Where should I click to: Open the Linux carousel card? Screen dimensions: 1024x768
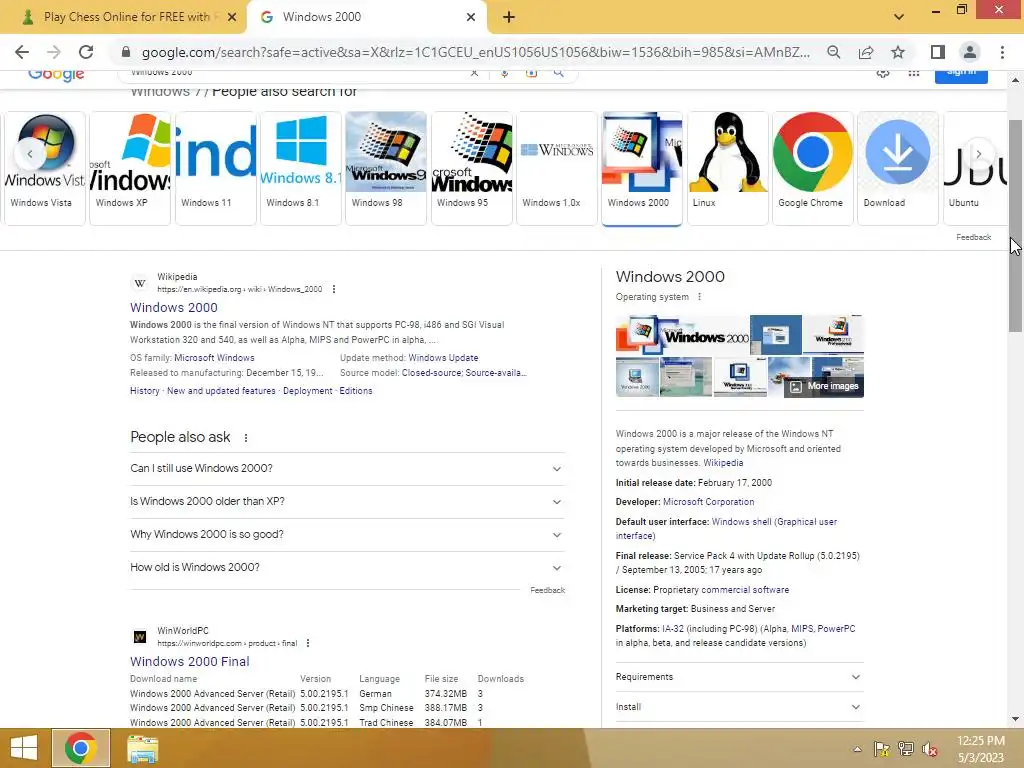728,168
